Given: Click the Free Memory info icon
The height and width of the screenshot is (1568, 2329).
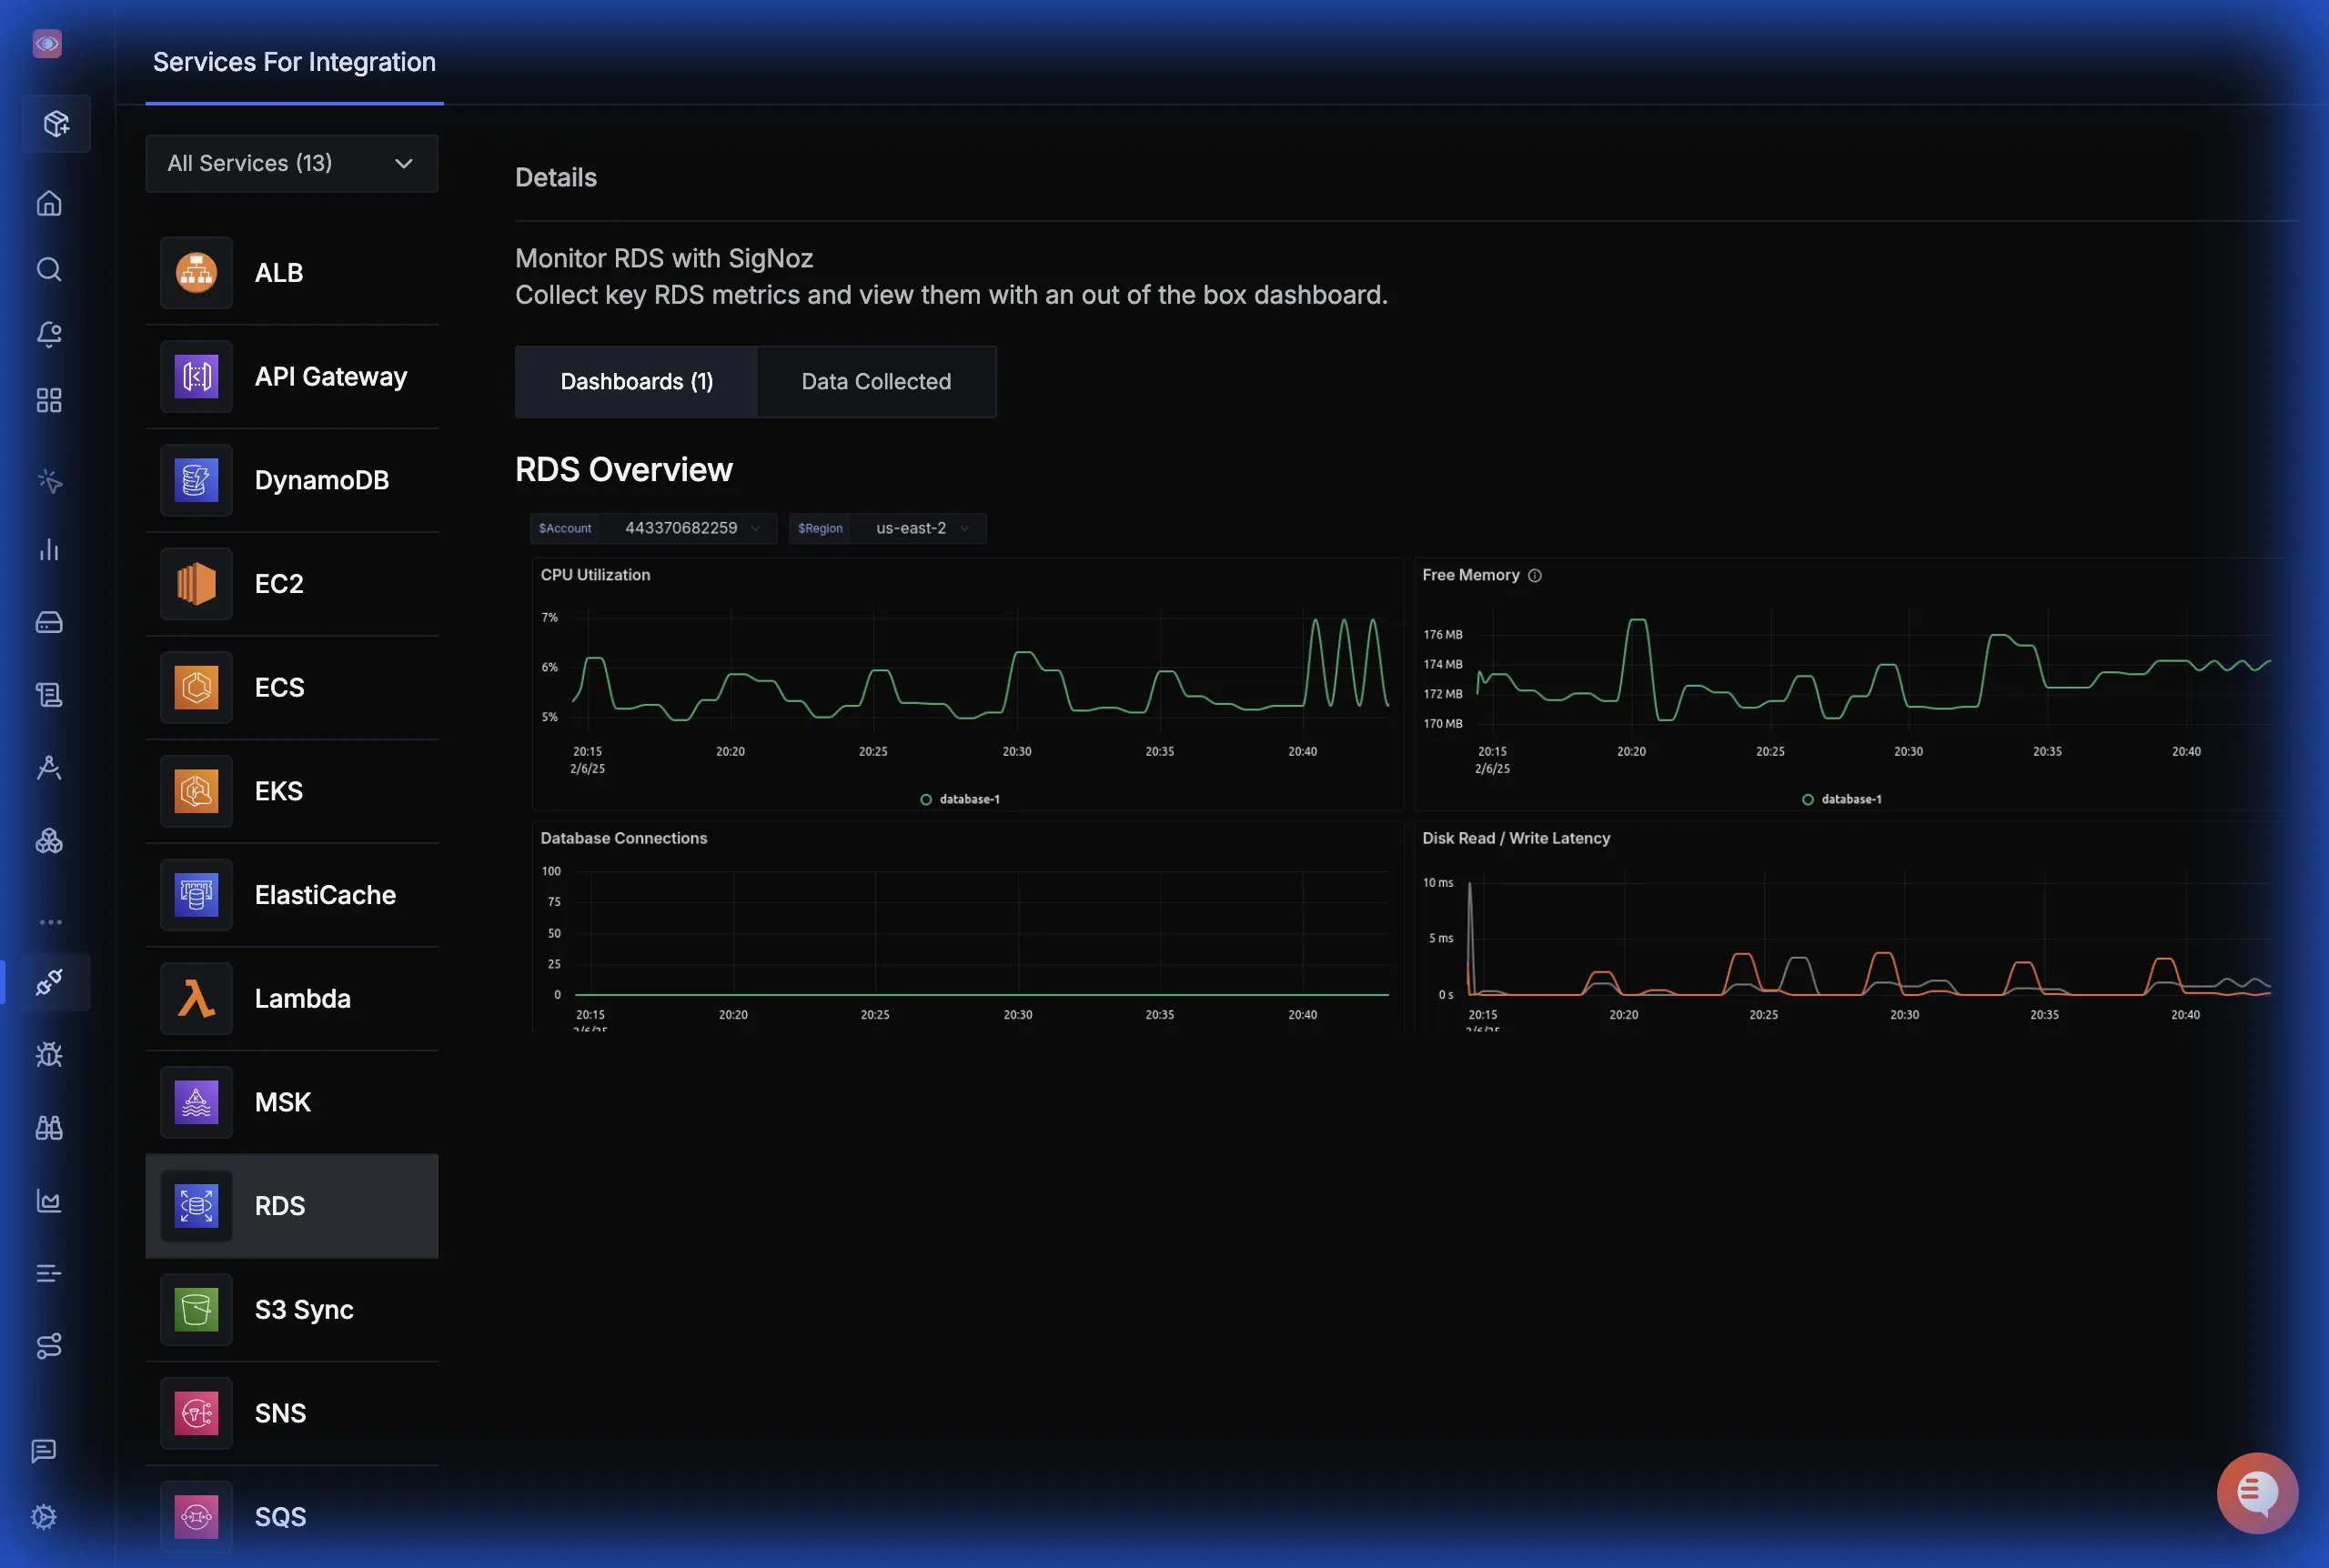Looking at the screenshot, I should click(1534, 576).
